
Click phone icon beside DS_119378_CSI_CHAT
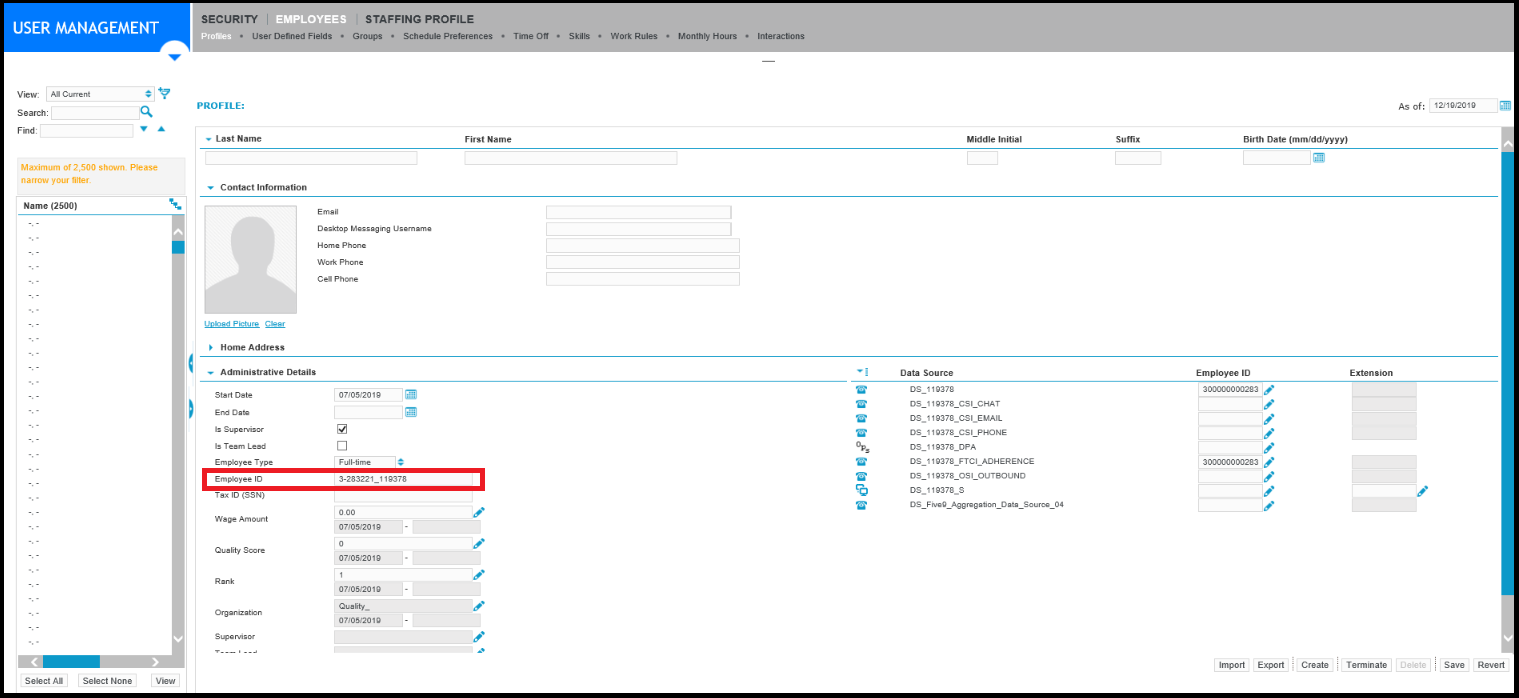coord(861,404)
